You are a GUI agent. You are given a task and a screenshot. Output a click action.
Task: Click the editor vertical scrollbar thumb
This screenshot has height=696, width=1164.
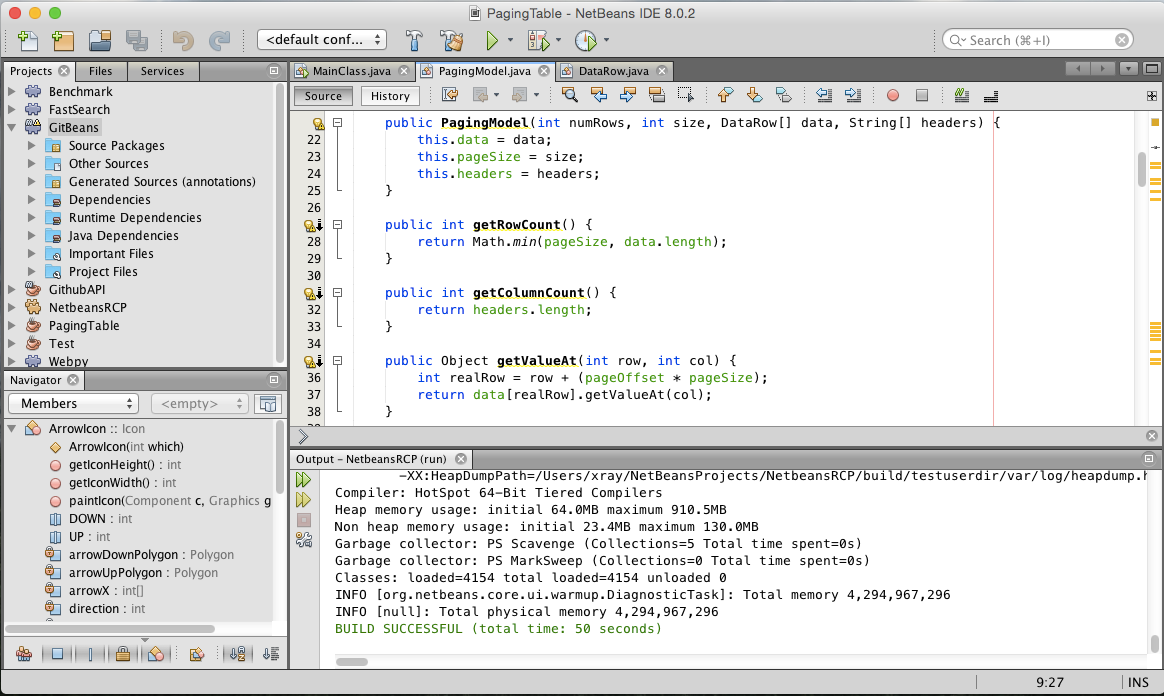pos(1142,168)
